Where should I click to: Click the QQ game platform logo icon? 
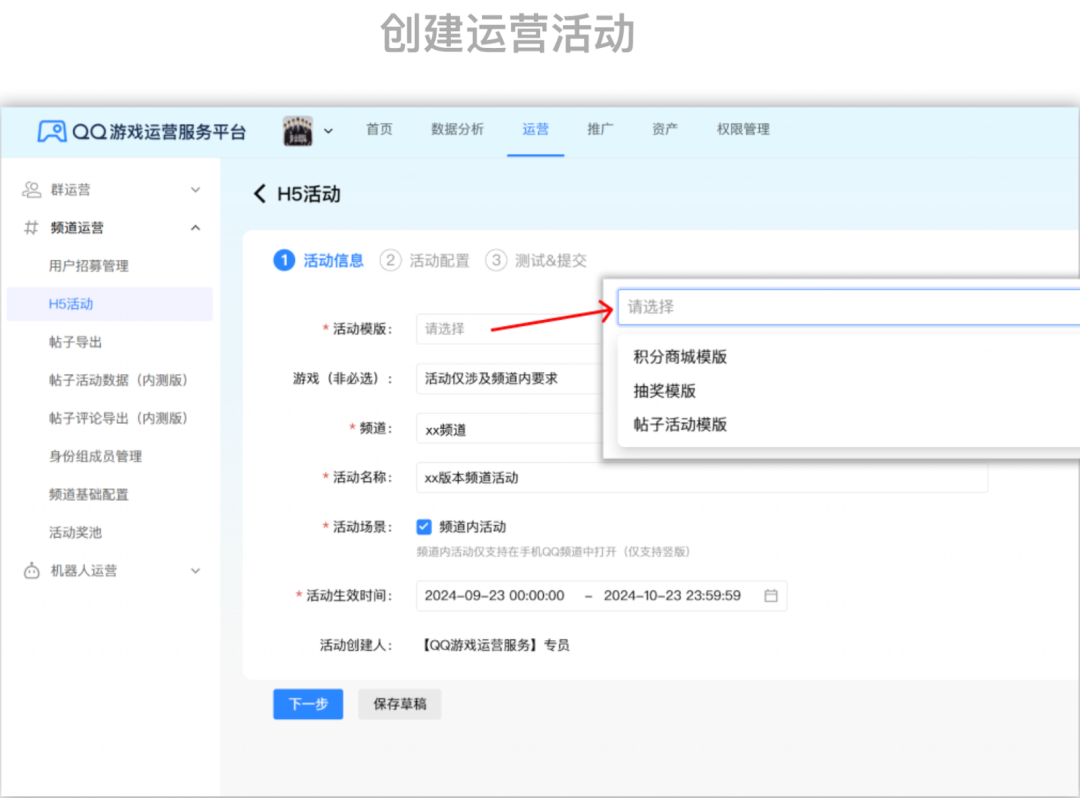[x=52, y=131]
